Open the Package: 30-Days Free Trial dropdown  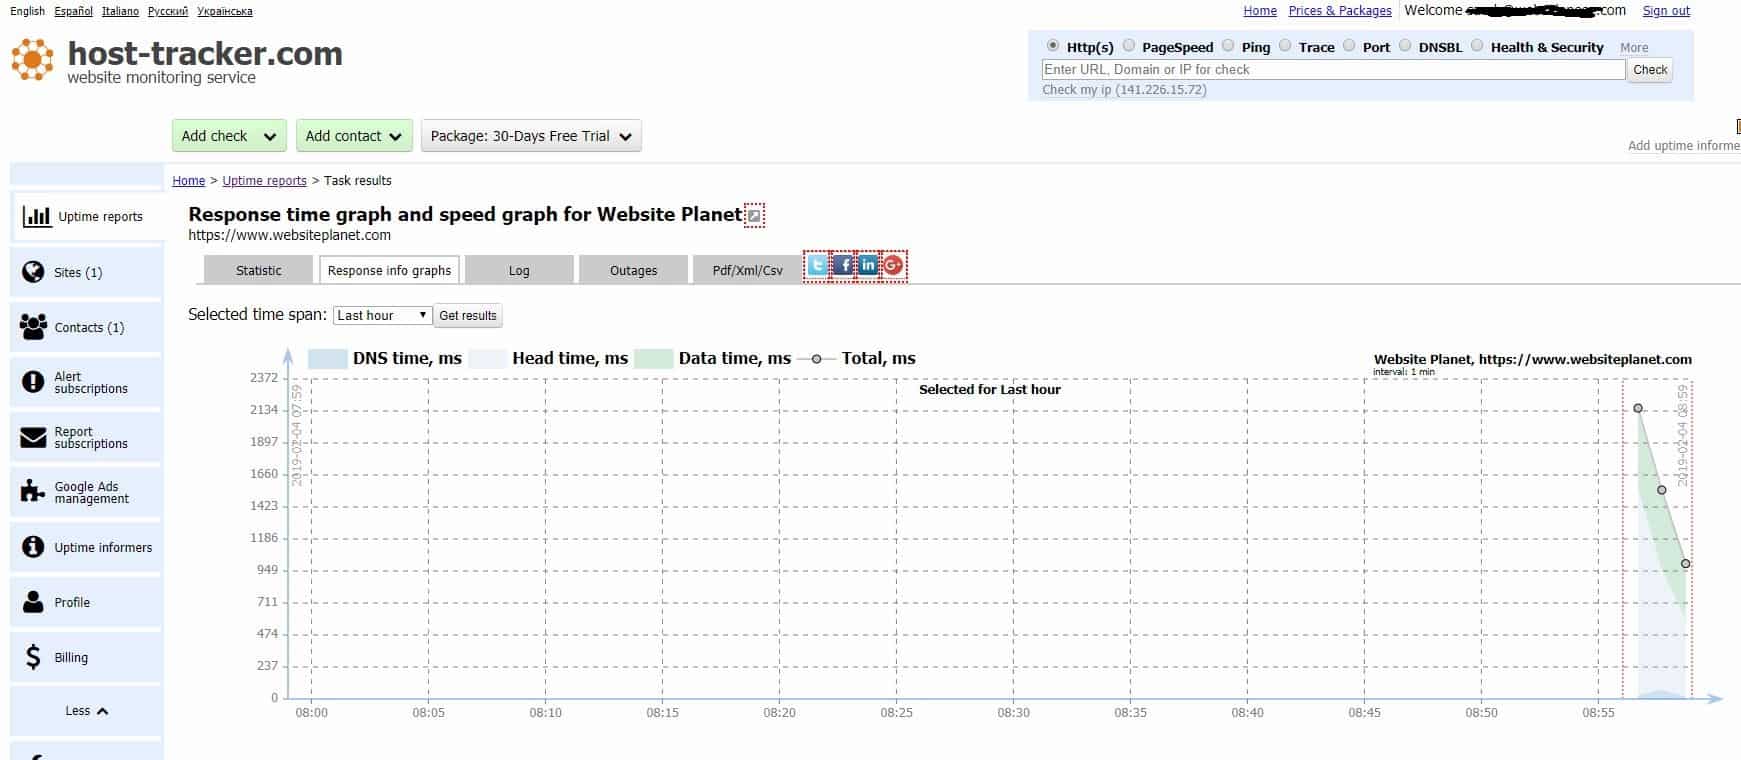pos(531,136)
